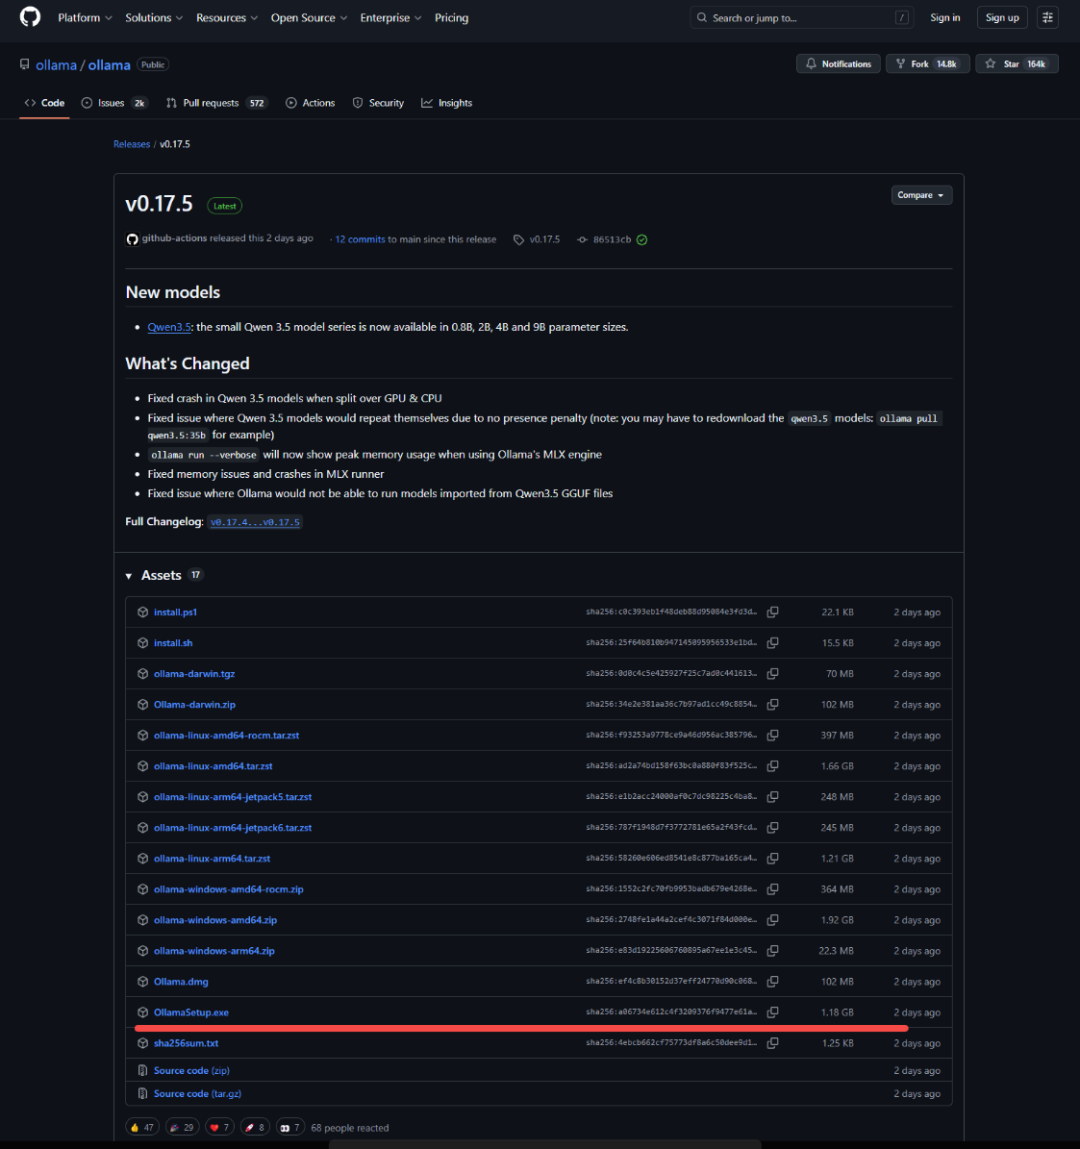Image resolution: width=1080 pixels, height=1149 pixels.
Task: Copy SHA256 hash for Ollama.dmg
Action: 772,982
